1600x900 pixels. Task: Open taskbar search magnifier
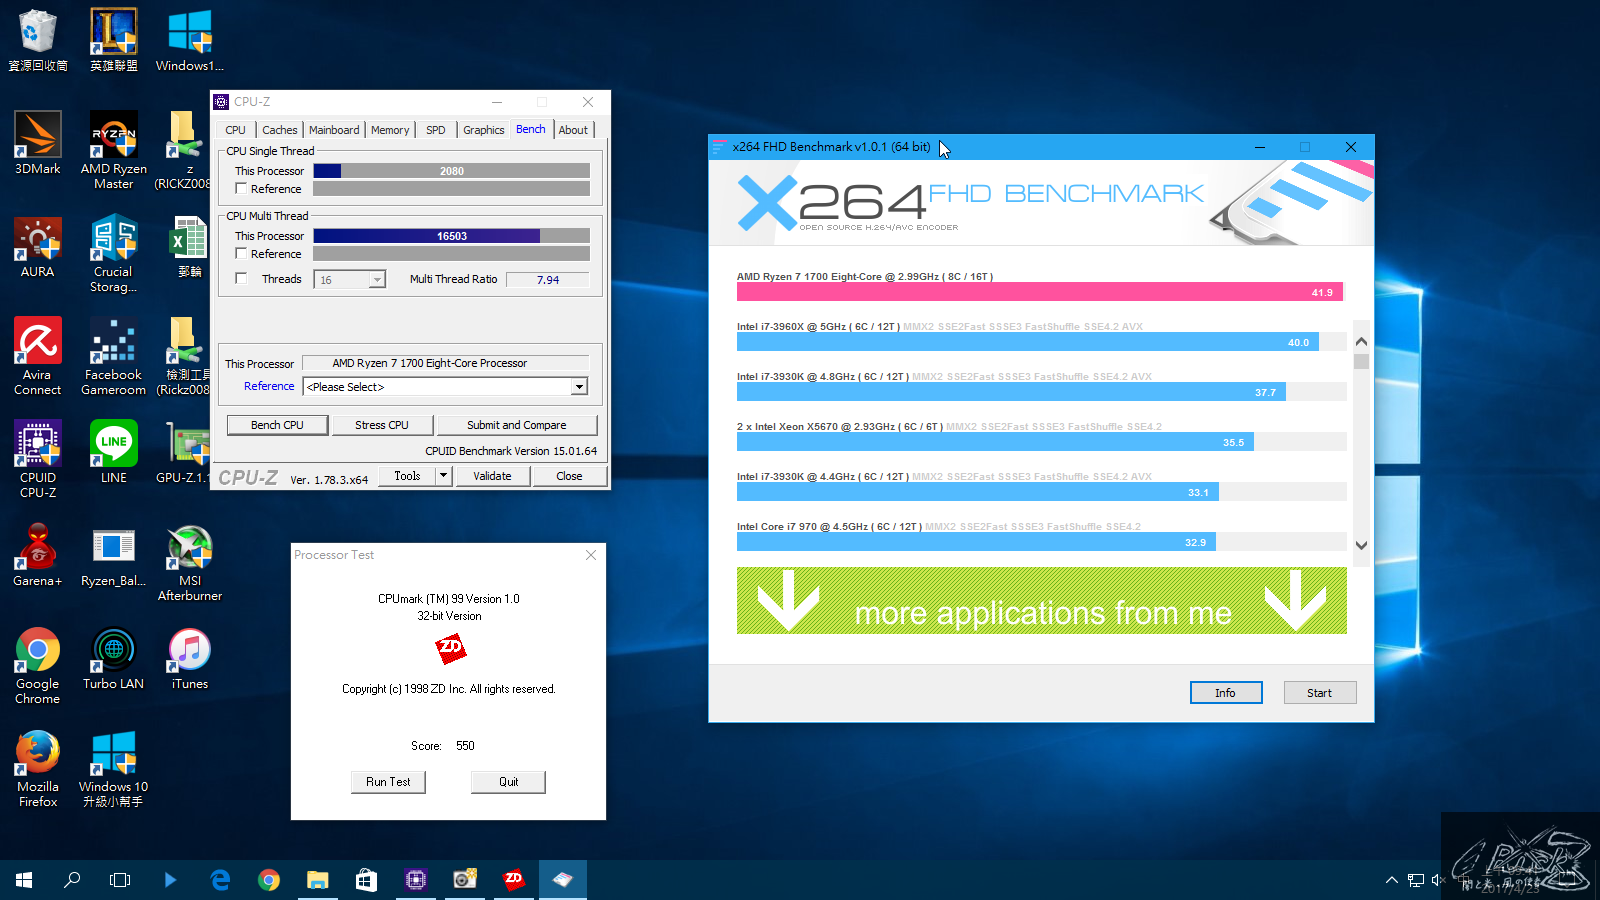tap(72, 880)
